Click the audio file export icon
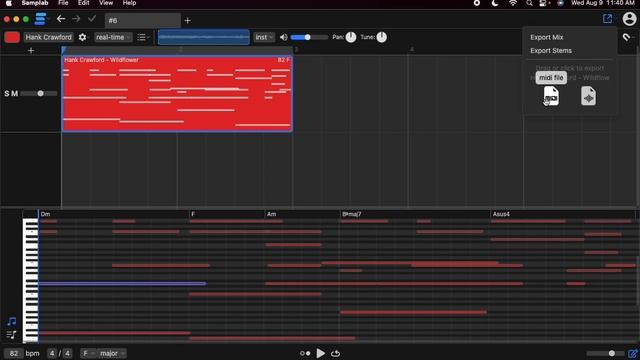 (588, 96)
